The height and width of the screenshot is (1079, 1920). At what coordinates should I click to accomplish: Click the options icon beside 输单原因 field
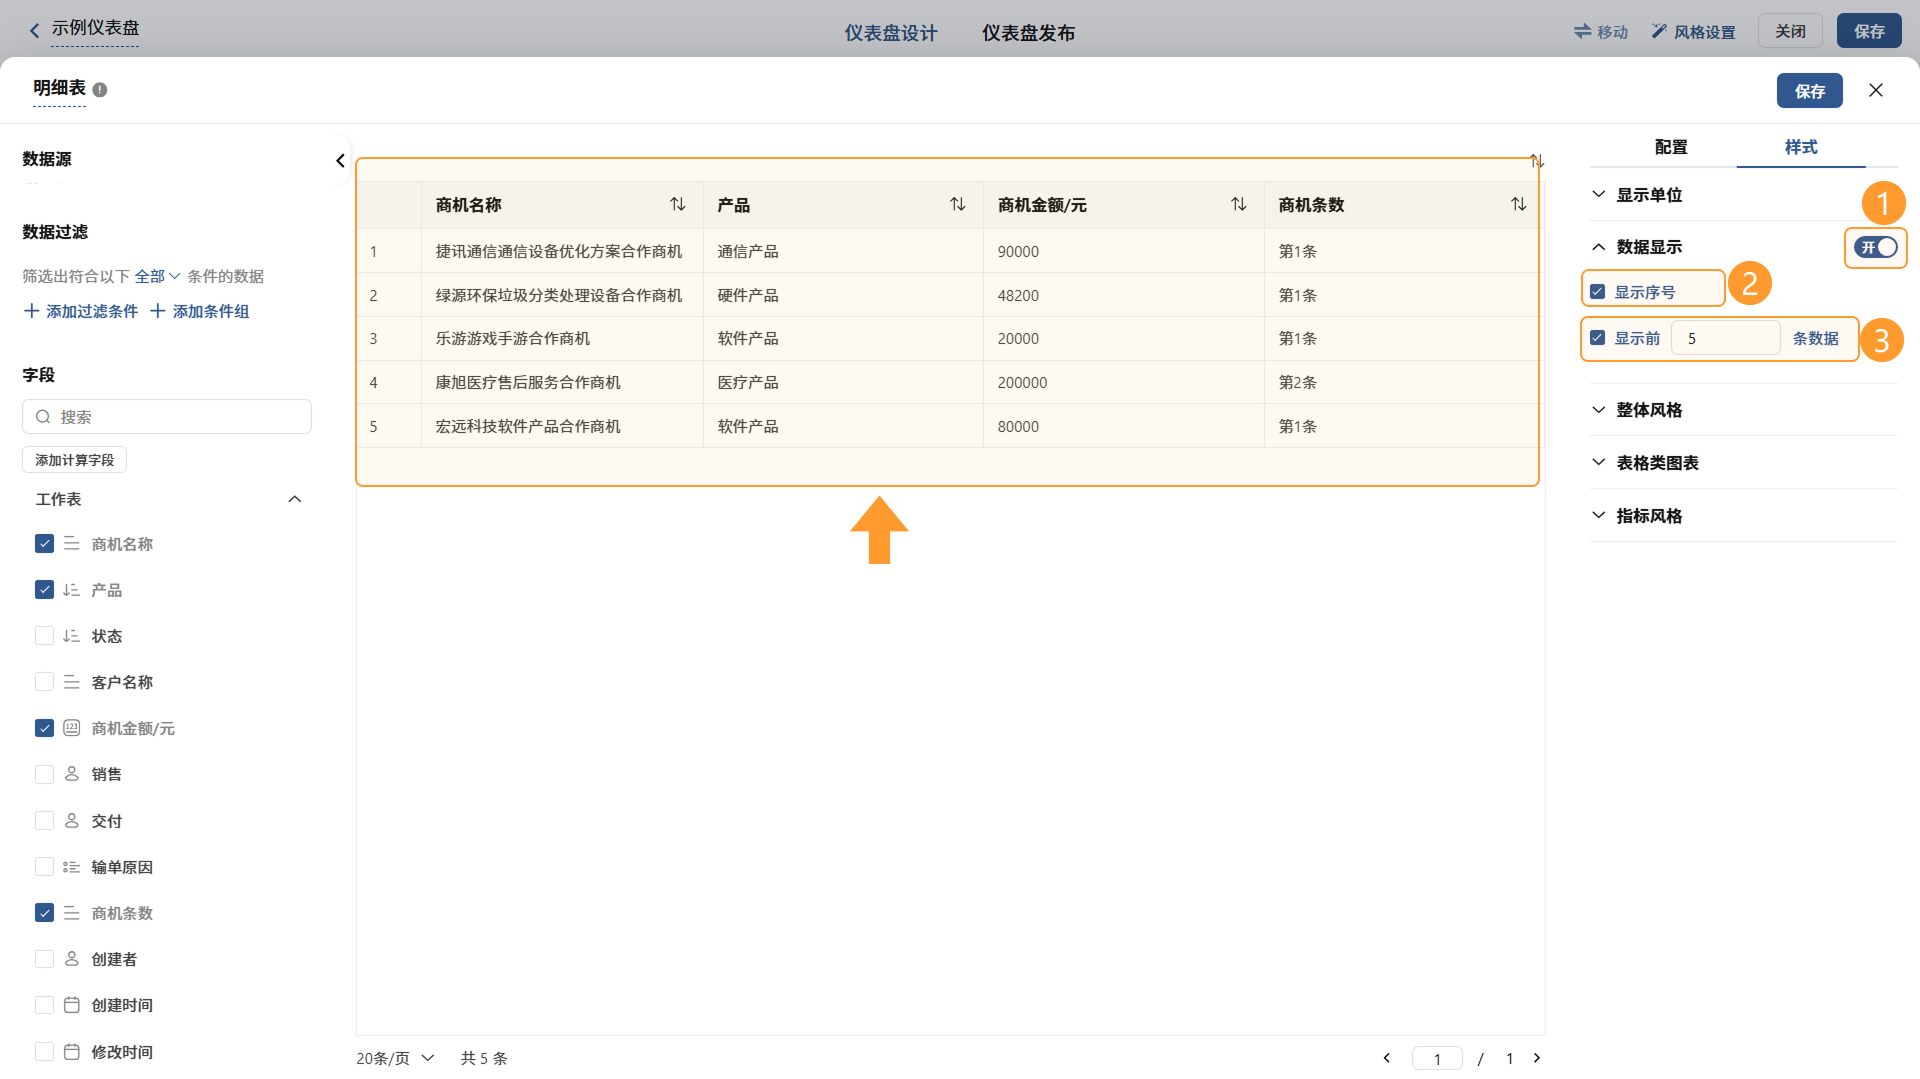72,867
